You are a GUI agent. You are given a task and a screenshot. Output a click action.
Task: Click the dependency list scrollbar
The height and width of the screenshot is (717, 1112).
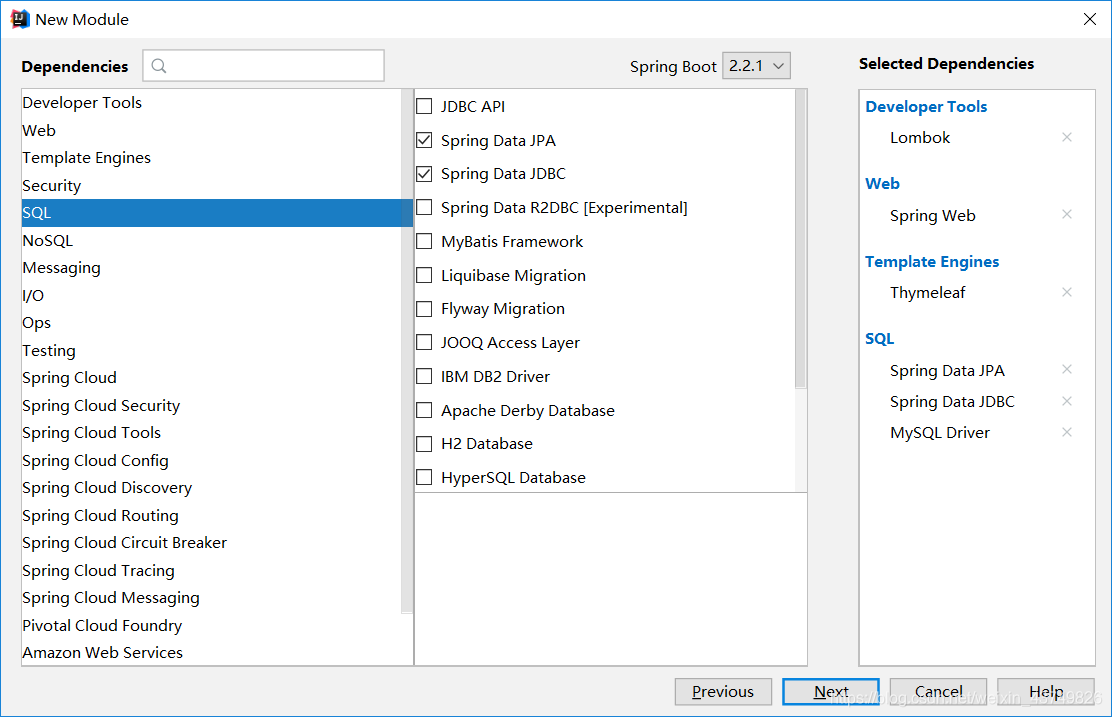point(801,239)
